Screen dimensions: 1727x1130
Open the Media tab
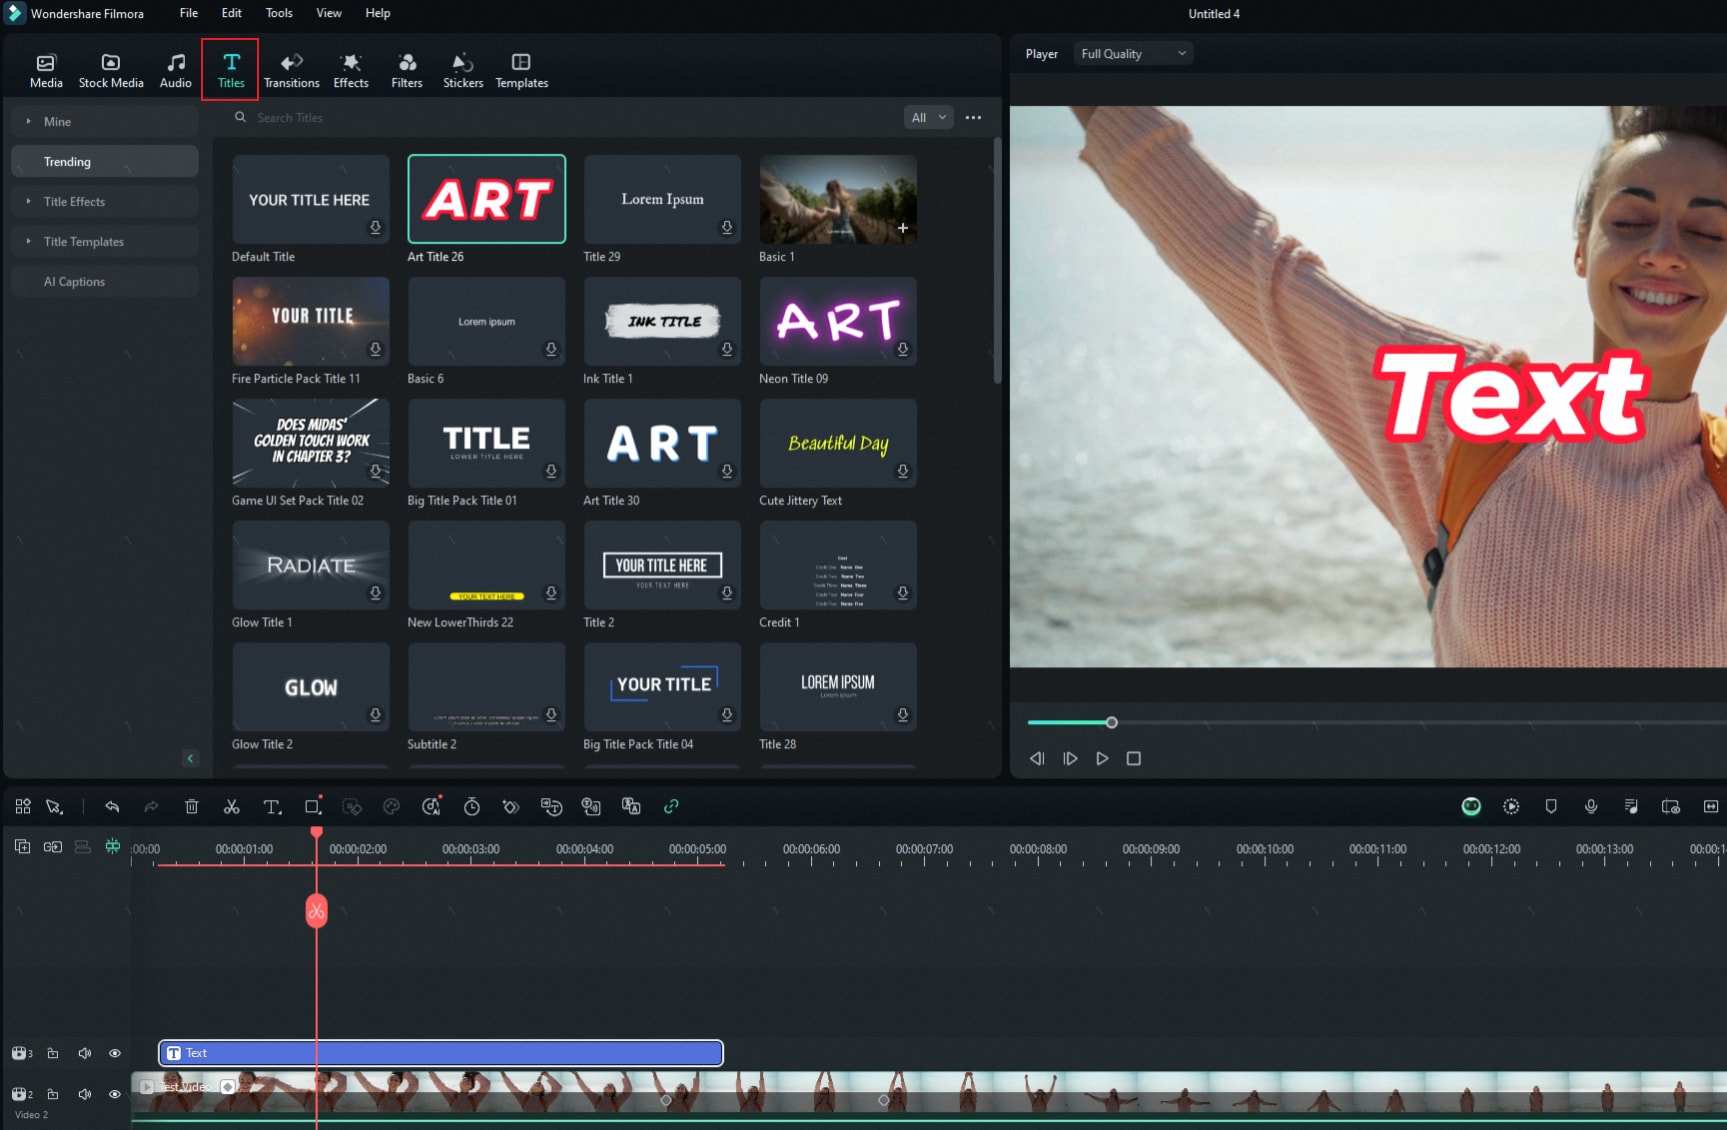pyautogui.click(x=46, y=70)
